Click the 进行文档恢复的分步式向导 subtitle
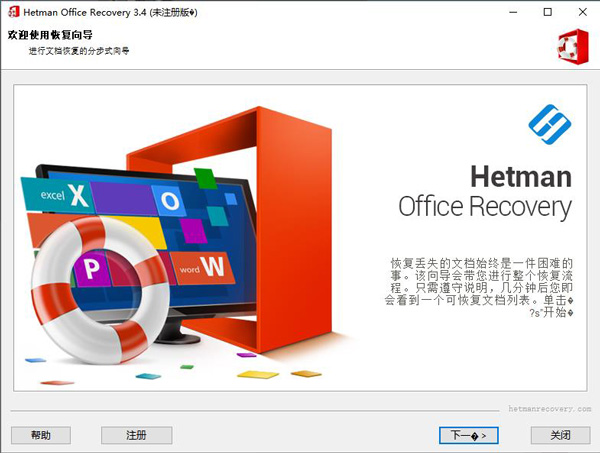600x453 pixels. (79, 51)
